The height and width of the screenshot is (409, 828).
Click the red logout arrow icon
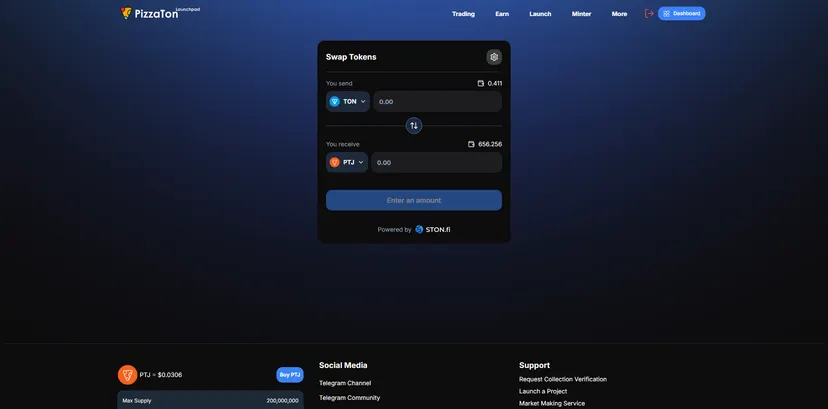click(x=649, y=14)
